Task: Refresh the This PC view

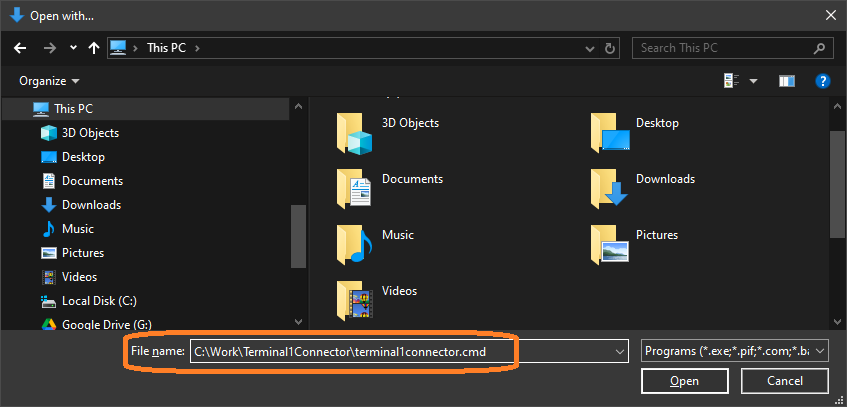Action: [609, 48]
